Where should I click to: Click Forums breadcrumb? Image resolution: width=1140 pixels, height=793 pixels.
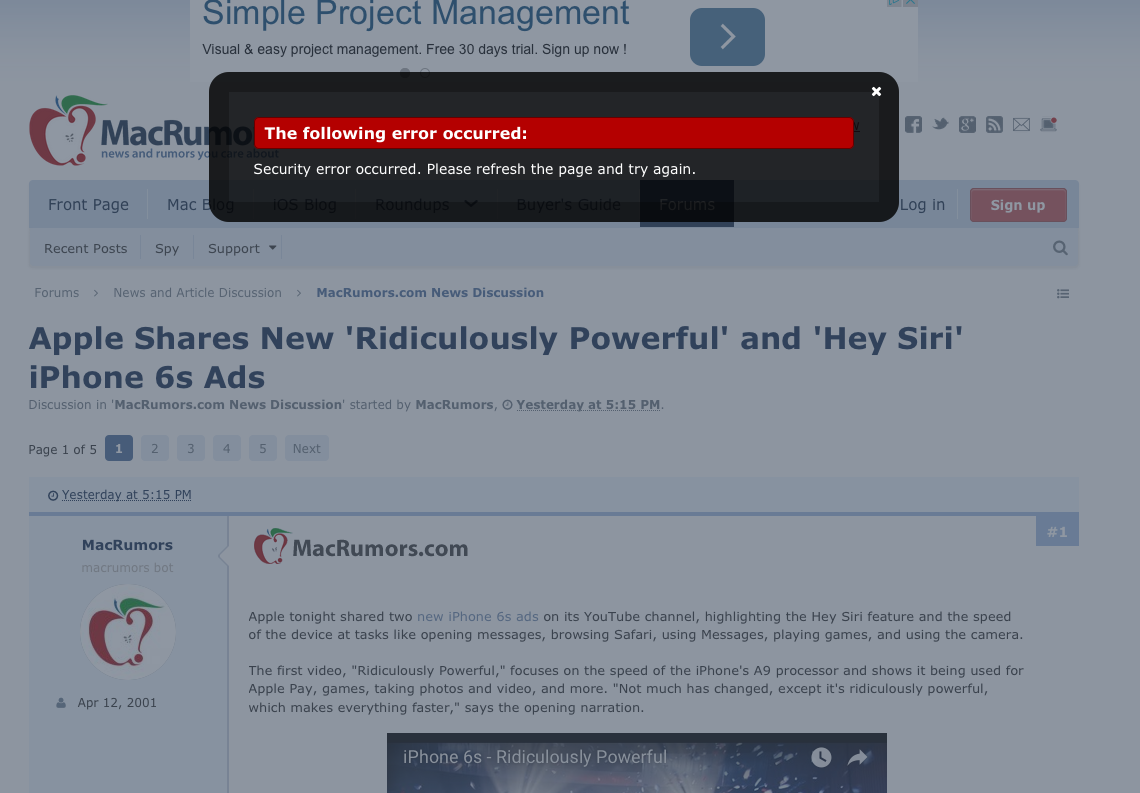(57, 293)
